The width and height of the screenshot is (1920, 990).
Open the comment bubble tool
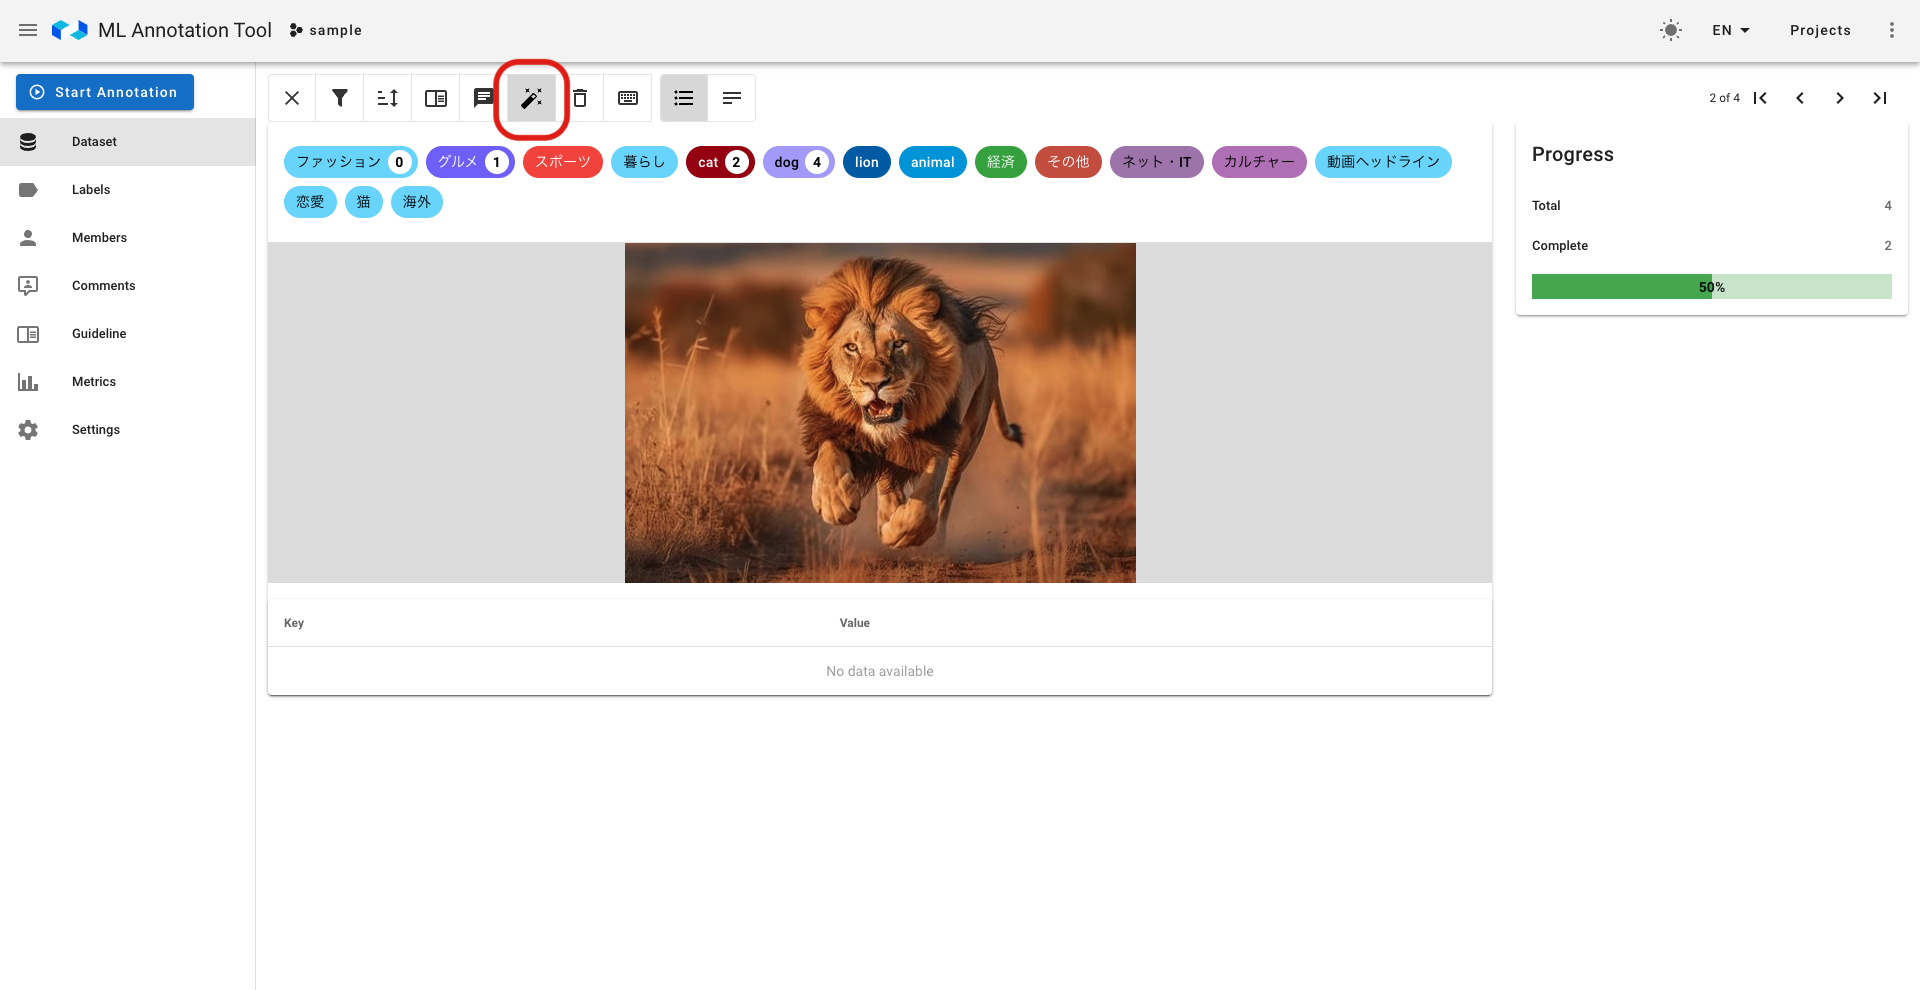(484, 98)
